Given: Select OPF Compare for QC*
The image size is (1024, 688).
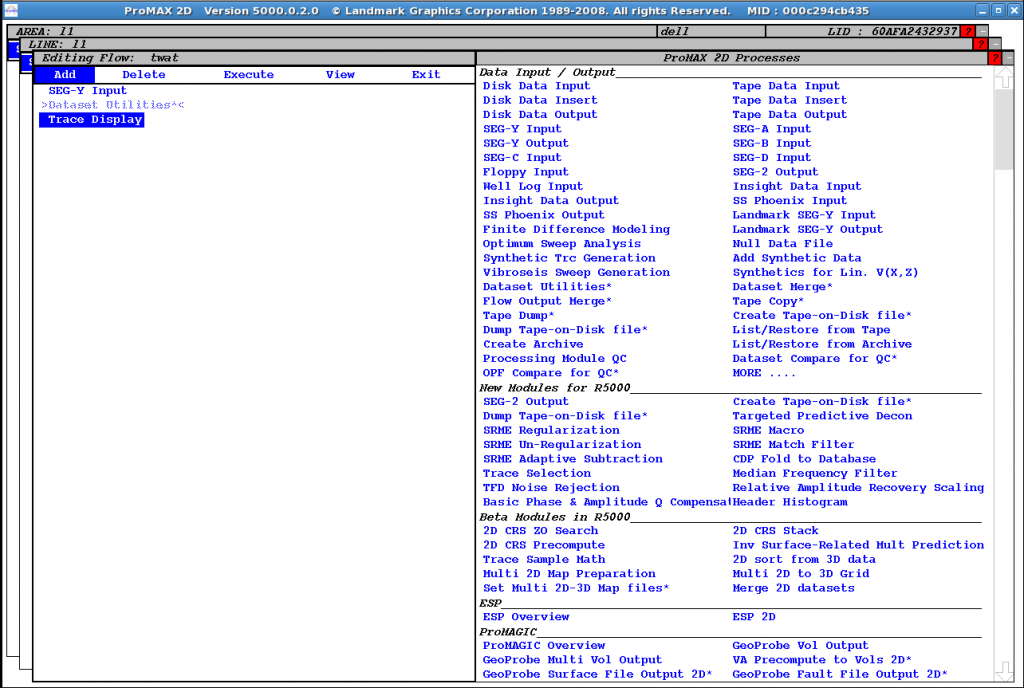Looking at the screenshot, I should (551, 373).
